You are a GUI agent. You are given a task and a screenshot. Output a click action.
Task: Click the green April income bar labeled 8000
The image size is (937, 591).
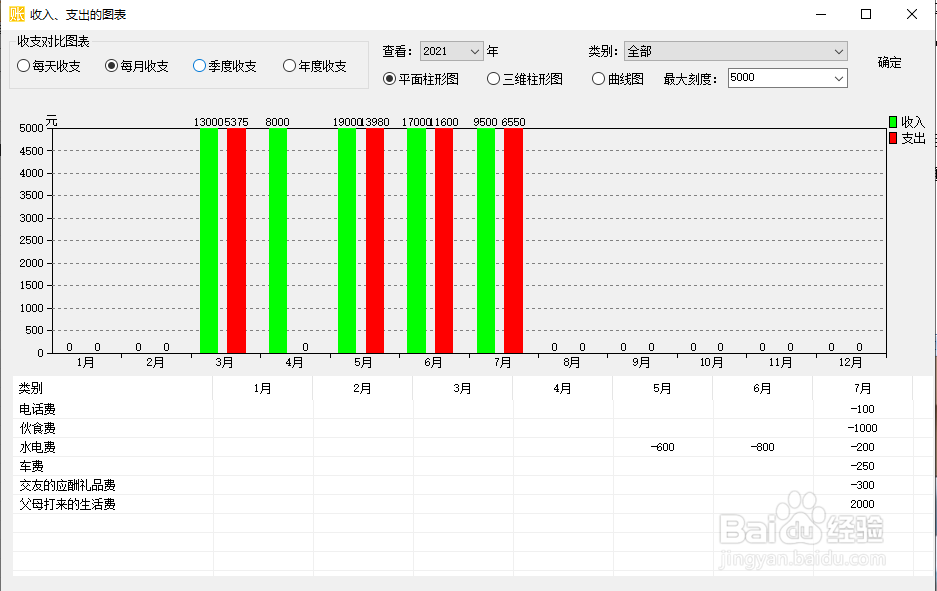point(278,240)
